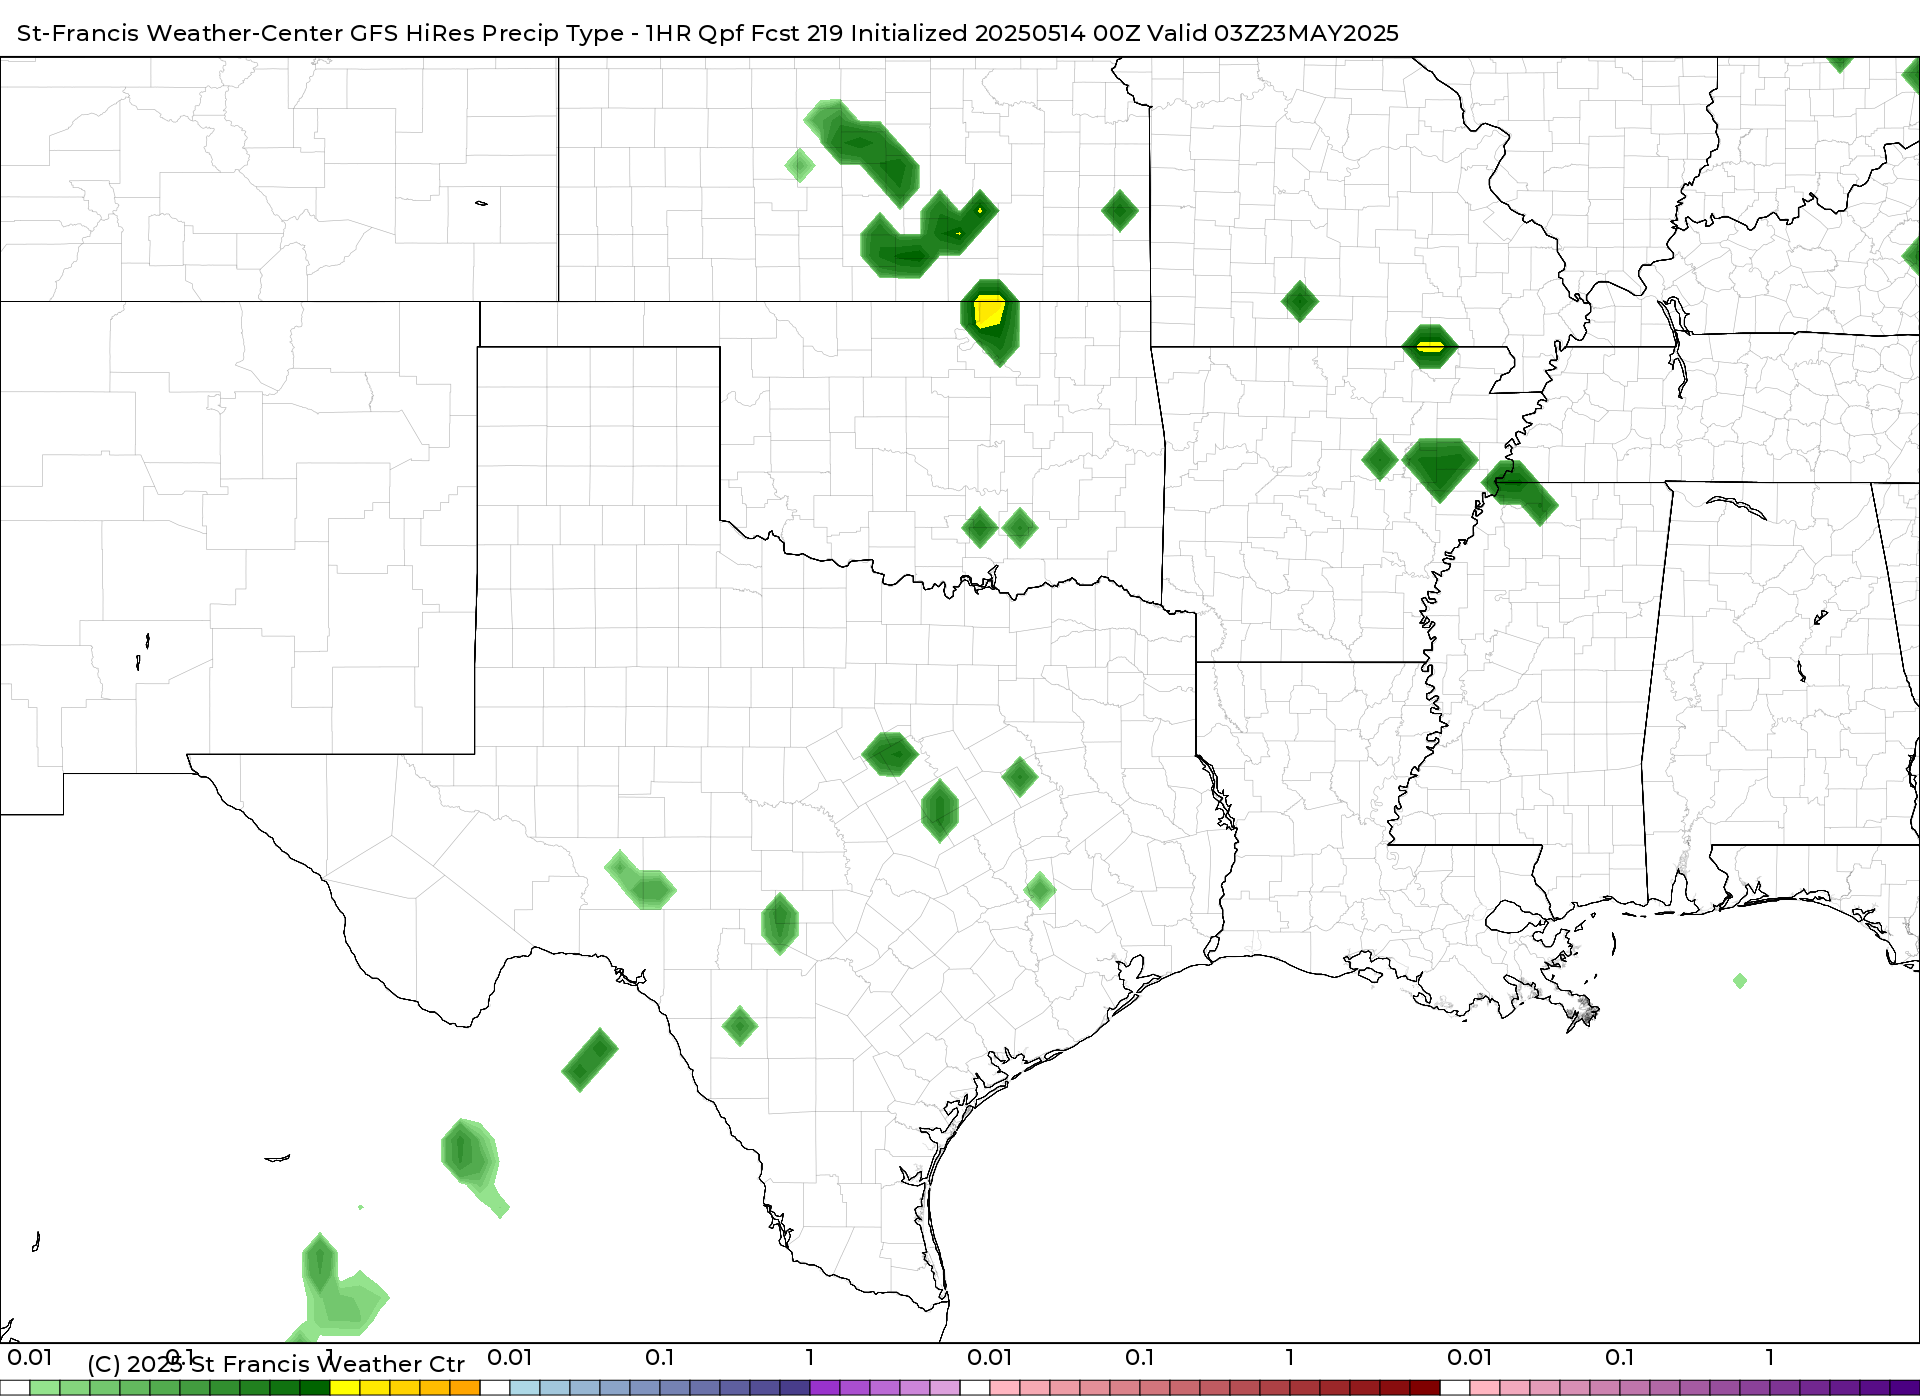Select the lightest blue swatch in the blue scale
Screen dimensions: 1920x1400
pyautogui.click(x=525, y=1388)
